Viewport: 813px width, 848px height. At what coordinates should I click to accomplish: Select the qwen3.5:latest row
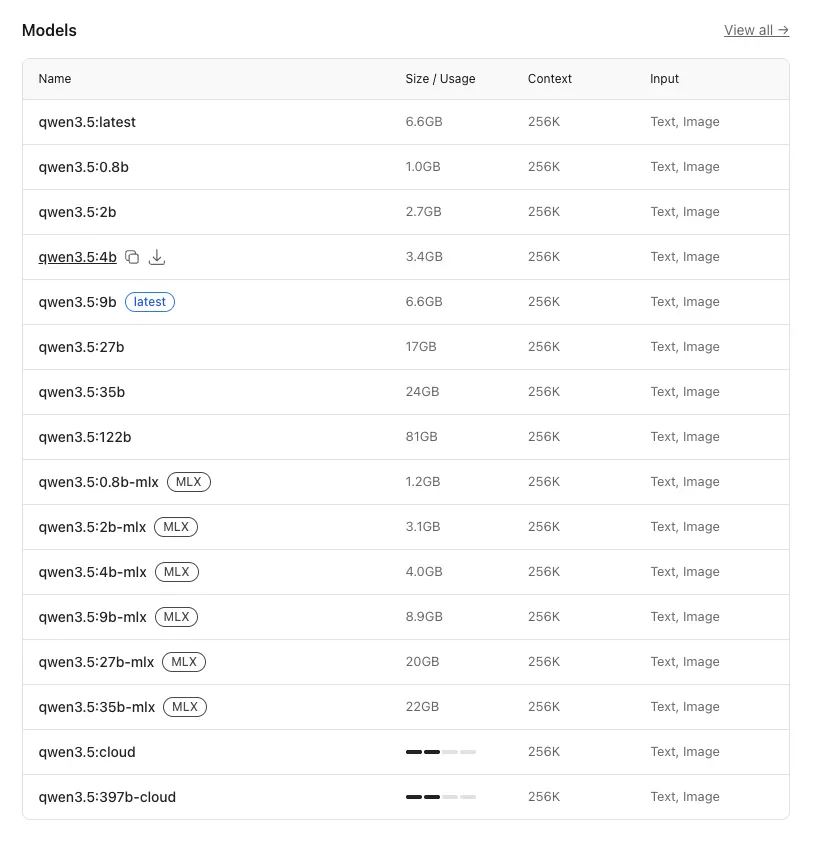point(406,122)
